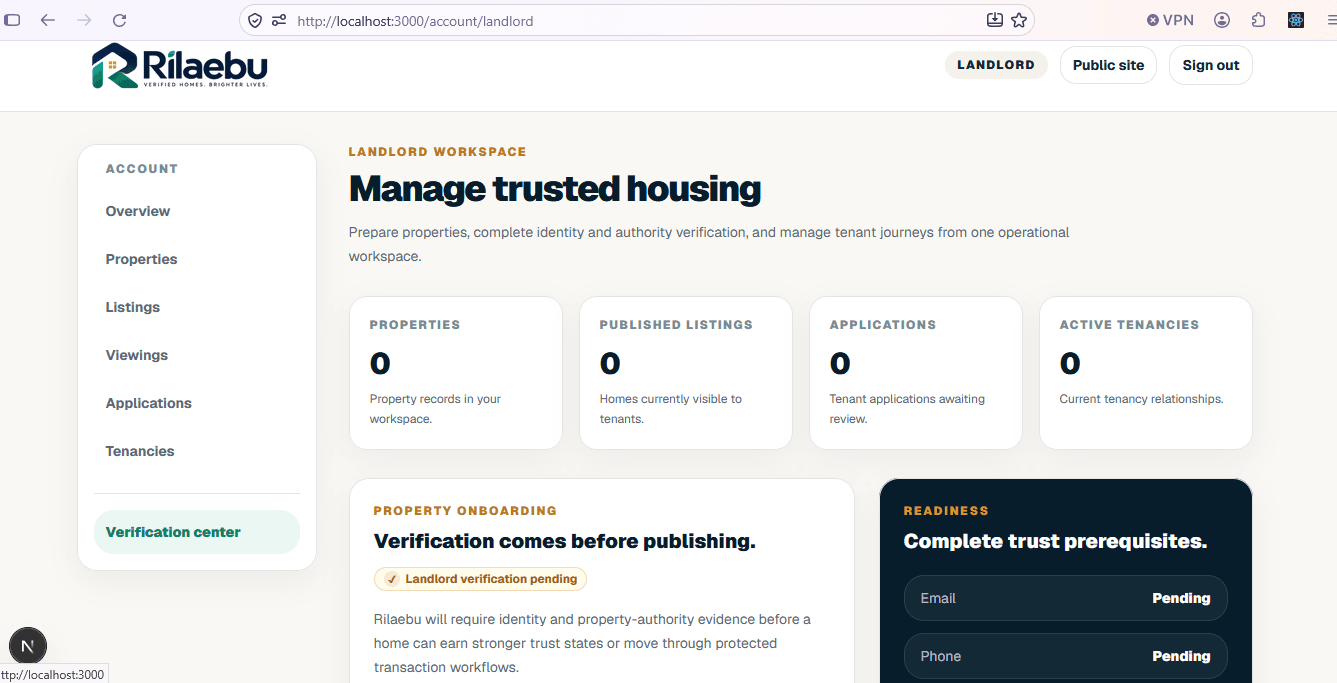The height and width of the screenshot is (683, 1337).
Task: Click the Active Tenancies stat card
Action: point(1146,373)
